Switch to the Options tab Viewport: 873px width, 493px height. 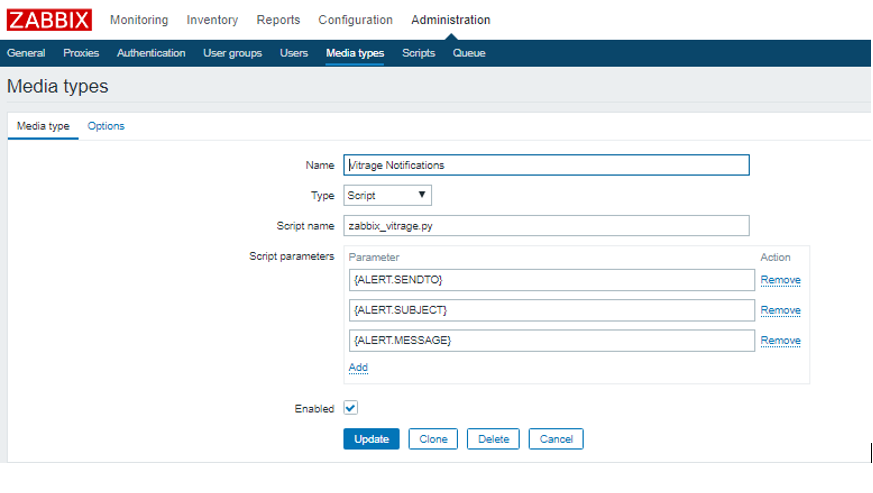coord(106,126)
